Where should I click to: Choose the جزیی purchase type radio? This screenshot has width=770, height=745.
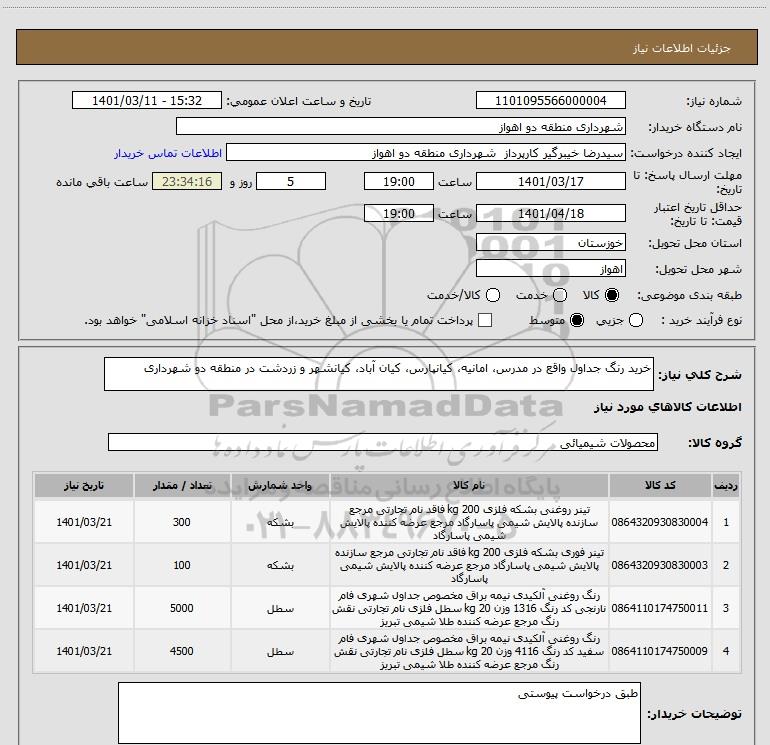[x=635, y=320]
